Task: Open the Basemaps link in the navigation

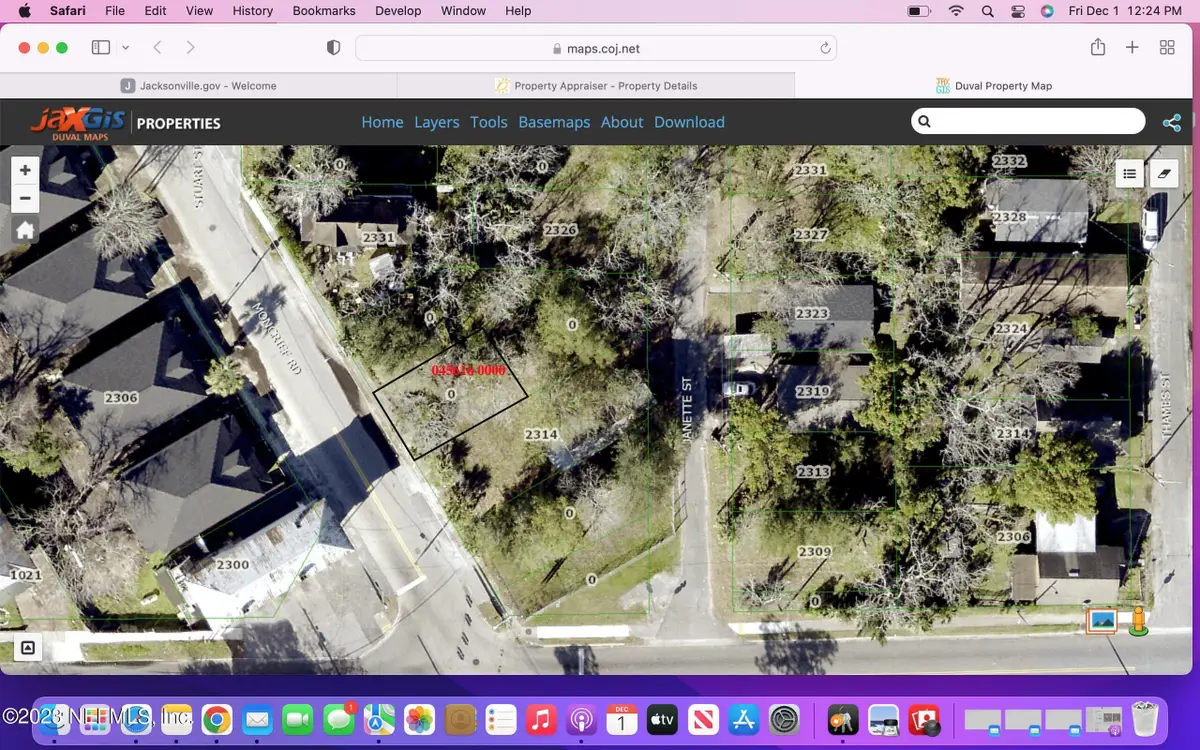Action: 554,122
